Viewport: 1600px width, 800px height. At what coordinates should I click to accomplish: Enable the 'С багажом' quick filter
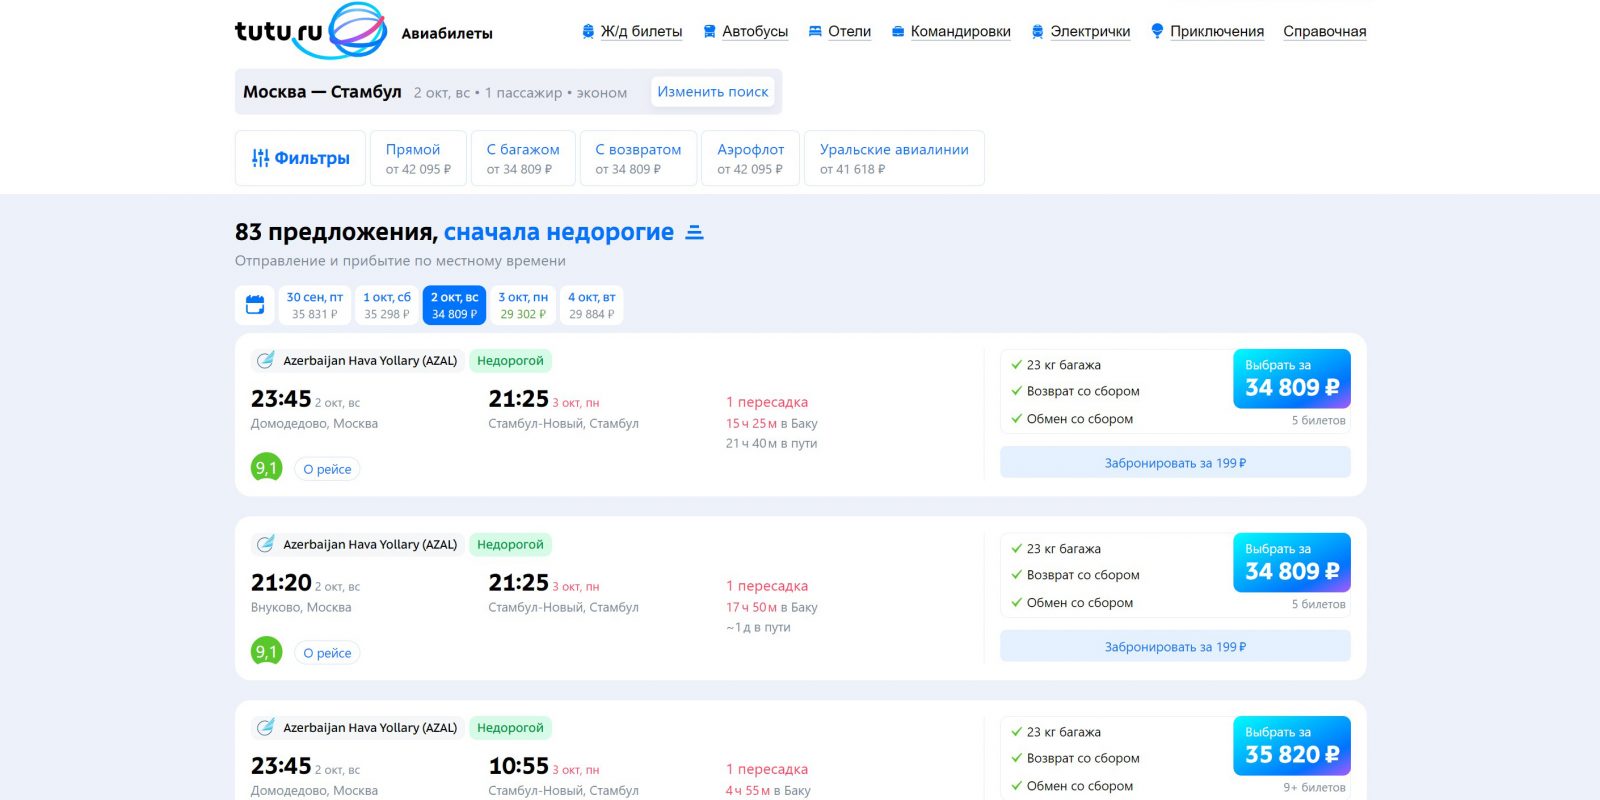[x=523, y=158]
